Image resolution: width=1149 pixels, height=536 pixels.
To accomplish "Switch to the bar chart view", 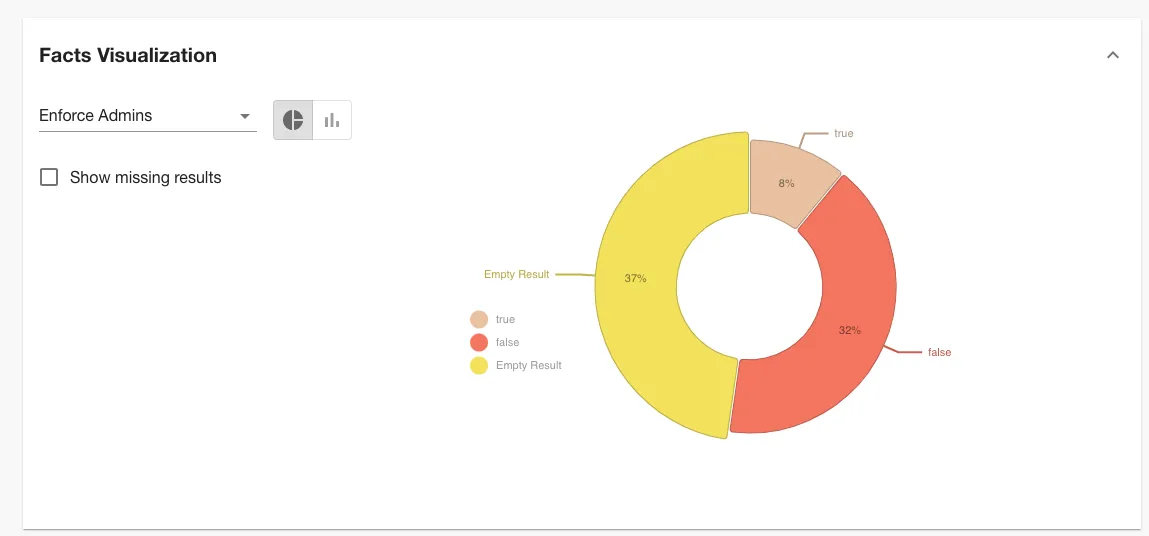I will point(332,120).
